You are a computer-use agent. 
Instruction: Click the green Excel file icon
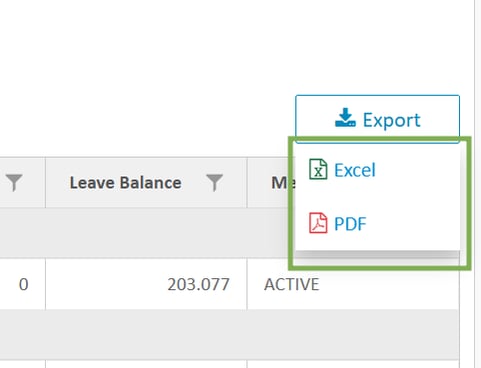[318, 169]
